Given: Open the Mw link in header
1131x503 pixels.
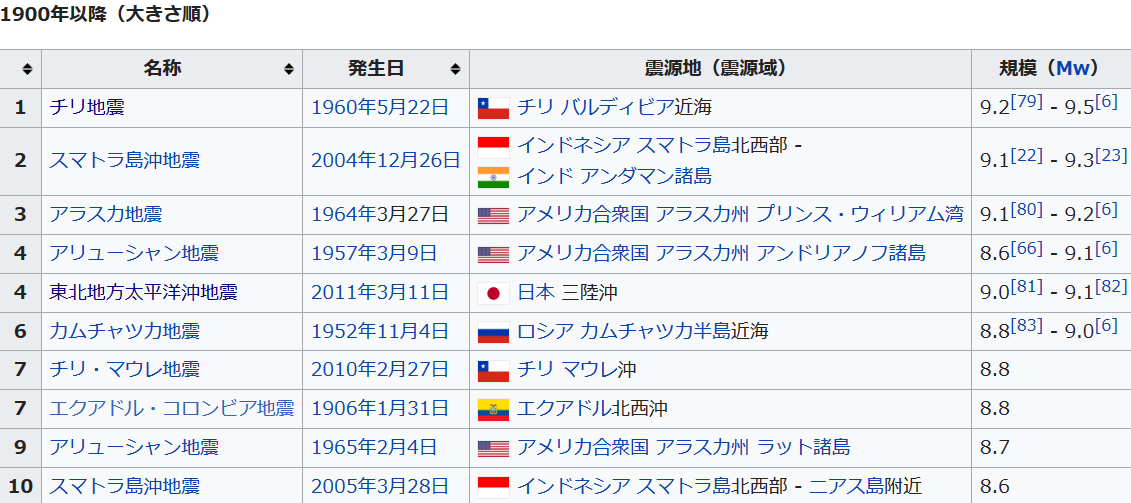Looking at the screenshot, I should click(1073, 69).
